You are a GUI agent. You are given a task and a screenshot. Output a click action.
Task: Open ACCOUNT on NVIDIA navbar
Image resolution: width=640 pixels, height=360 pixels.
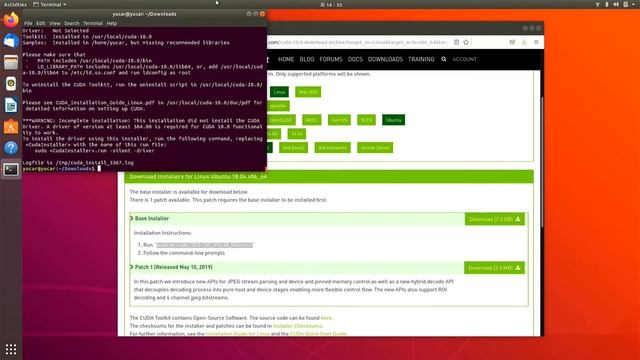464,59
